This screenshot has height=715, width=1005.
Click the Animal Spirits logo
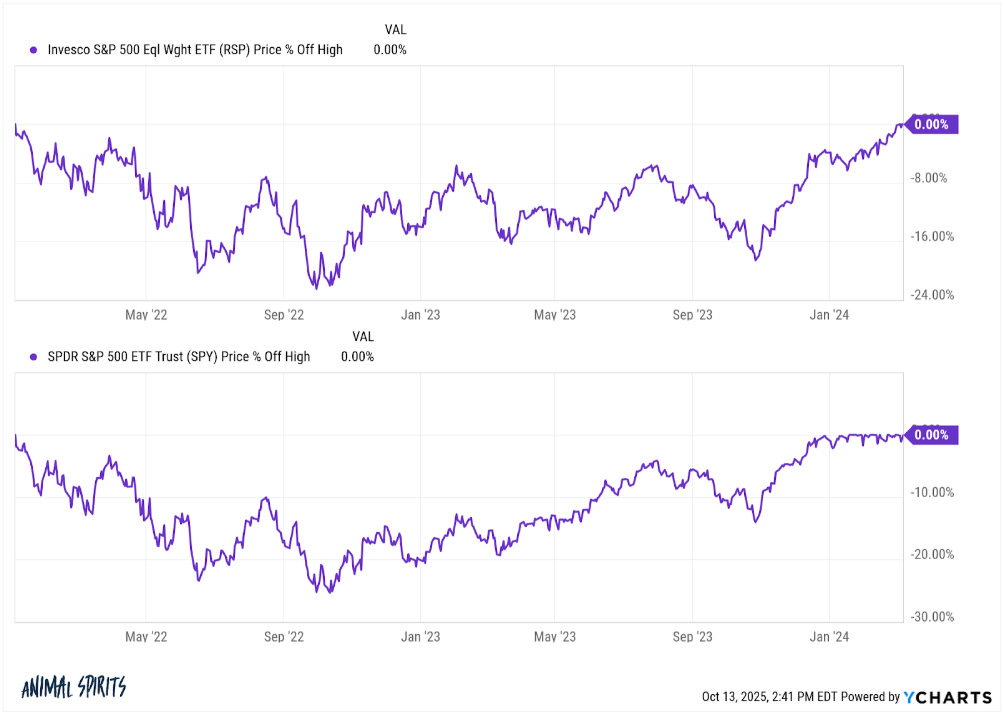click(73, 688)
